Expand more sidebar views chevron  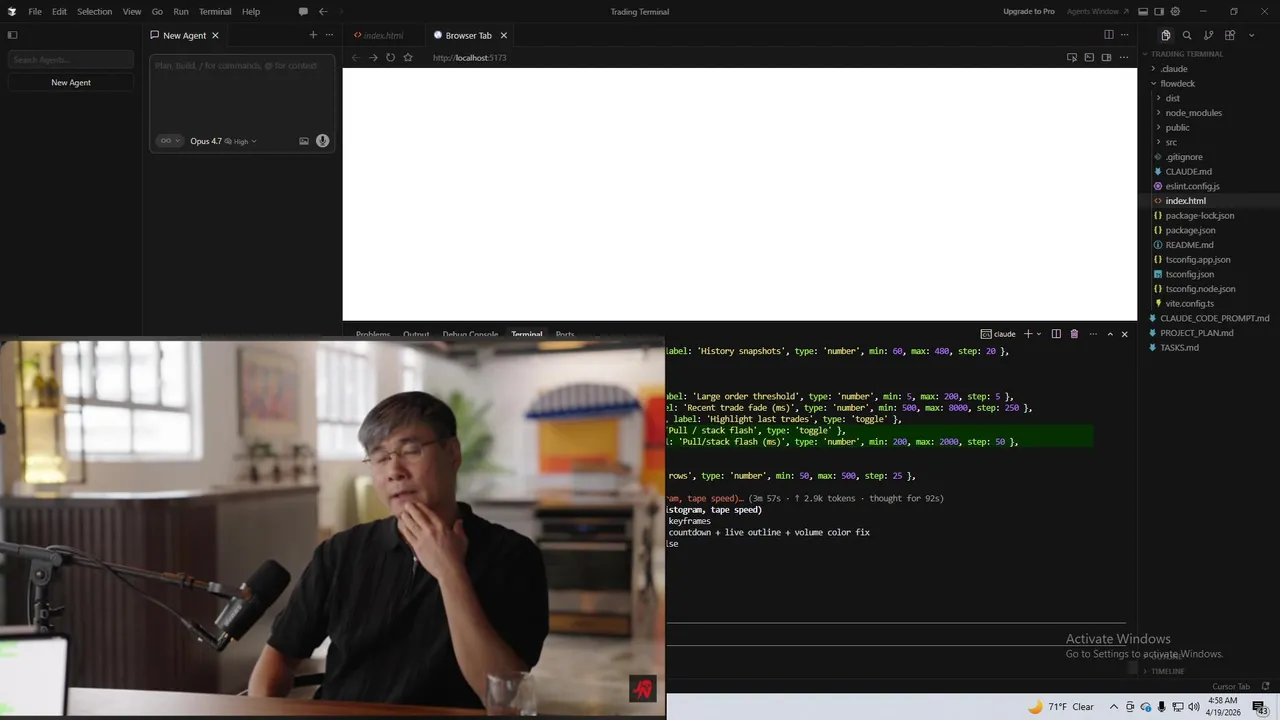pos(1251,35)
